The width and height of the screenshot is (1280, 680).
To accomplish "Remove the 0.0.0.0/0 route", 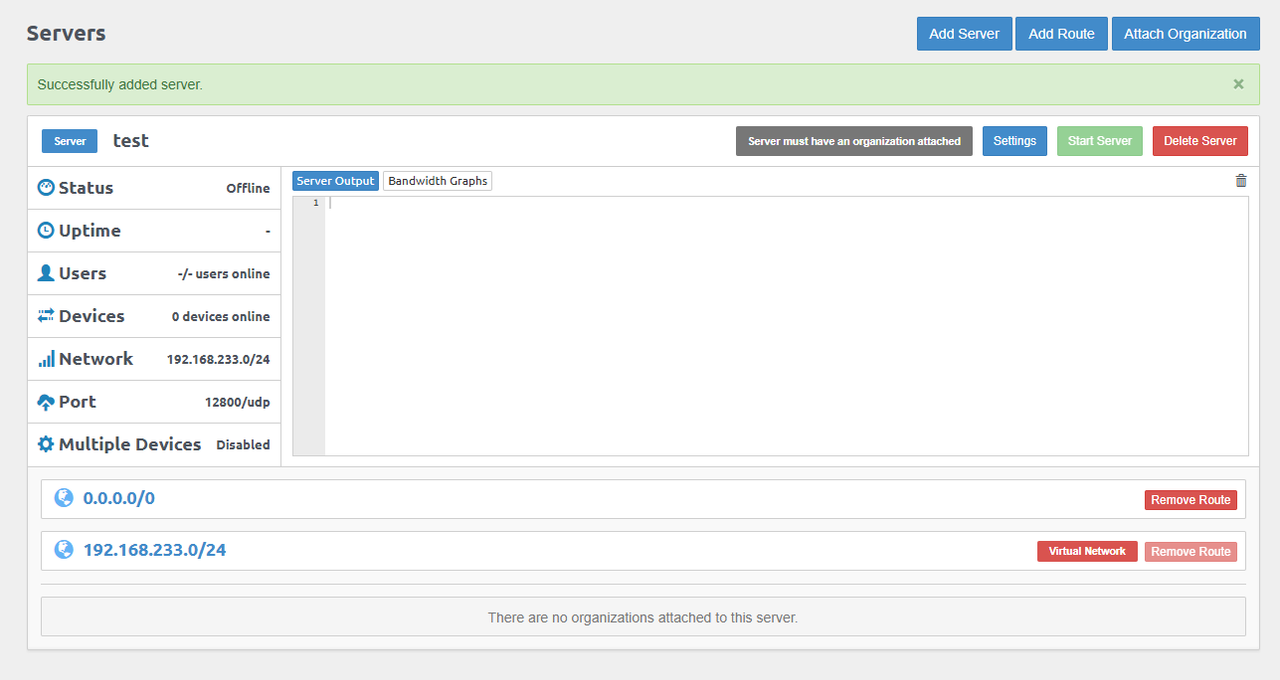I will click(x=1191, y=500).
